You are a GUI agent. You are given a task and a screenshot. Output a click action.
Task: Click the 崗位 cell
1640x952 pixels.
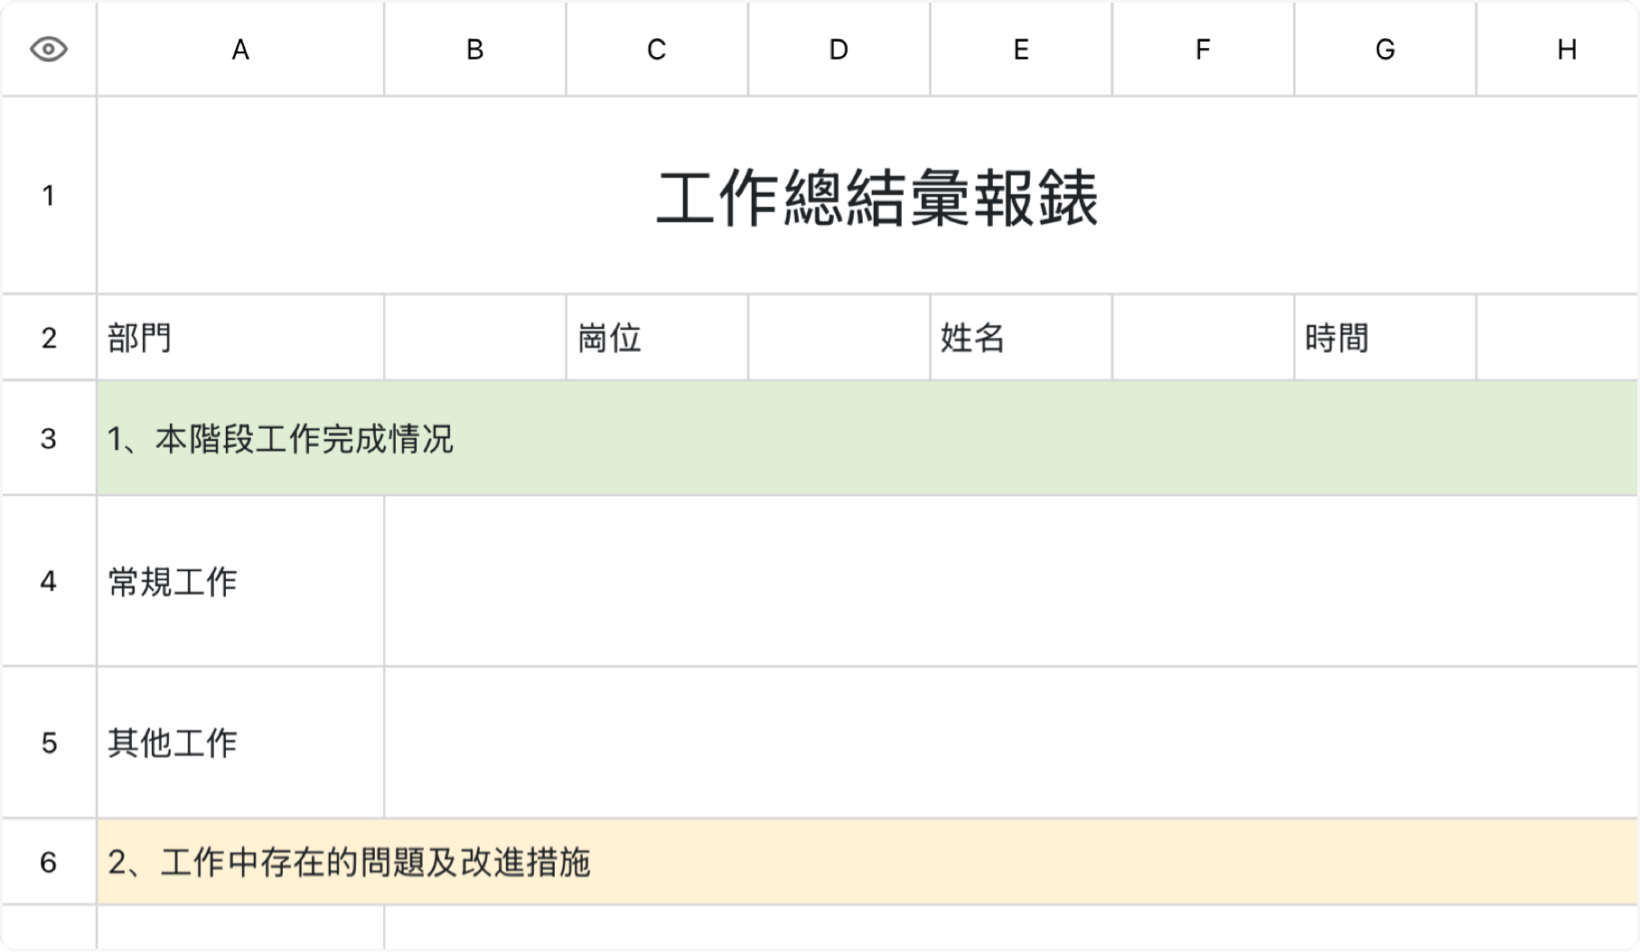tap(657, 338)
